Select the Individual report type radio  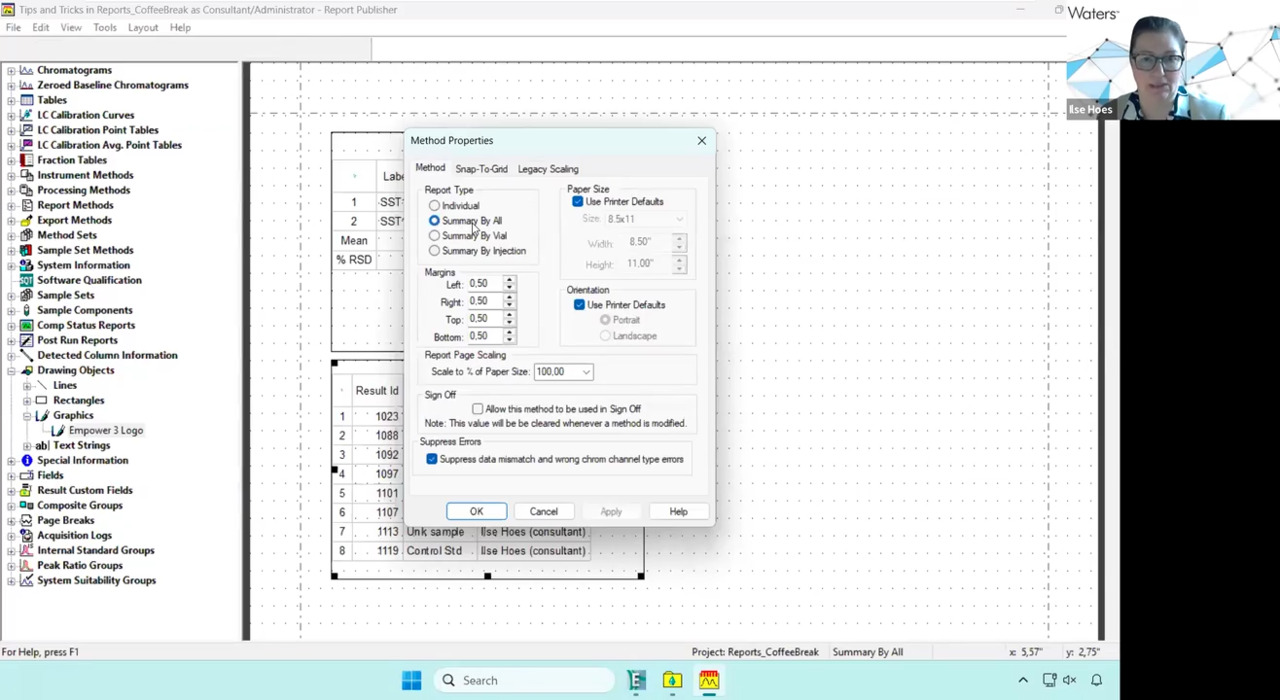(434, 206)
